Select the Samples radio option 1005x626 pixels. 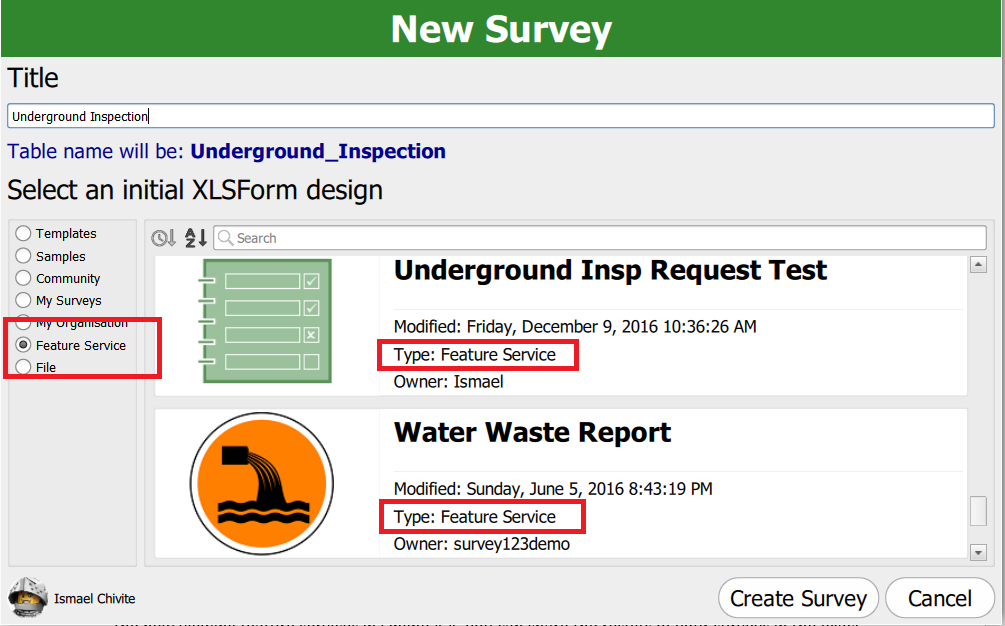pos(24,256)
